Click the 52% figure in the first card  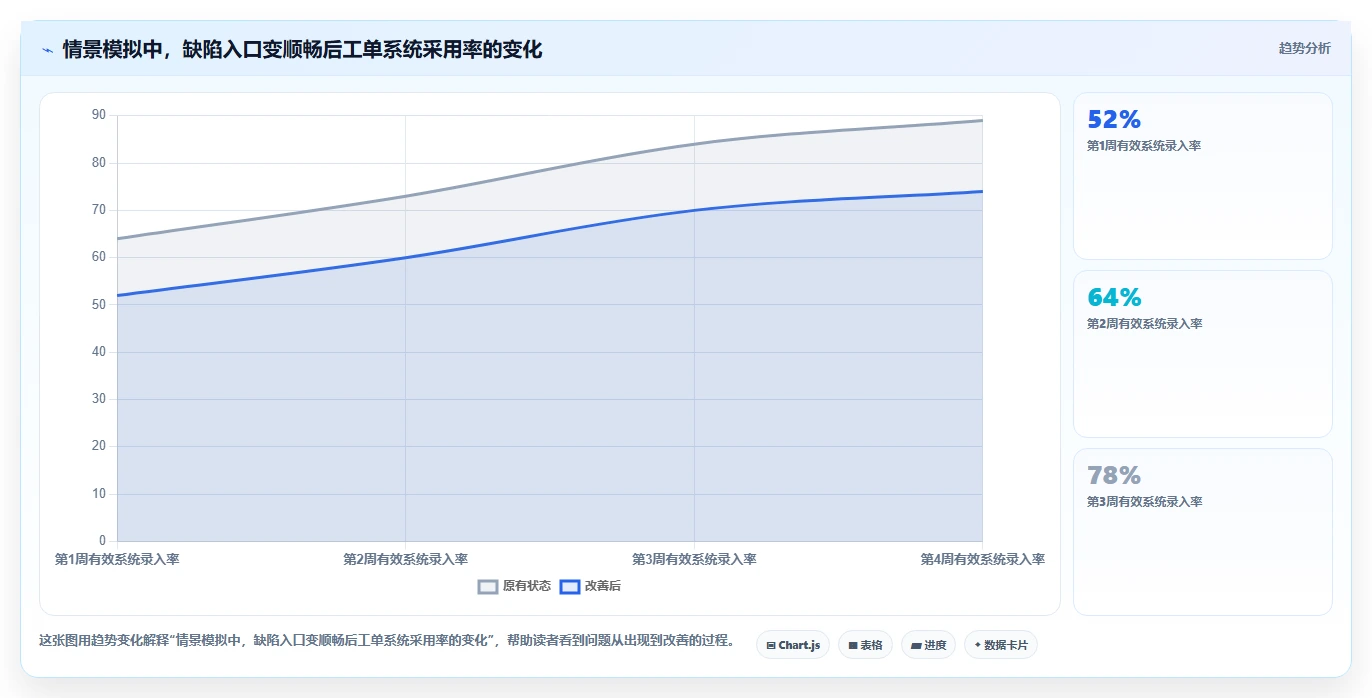click(x=1114, y=120)
